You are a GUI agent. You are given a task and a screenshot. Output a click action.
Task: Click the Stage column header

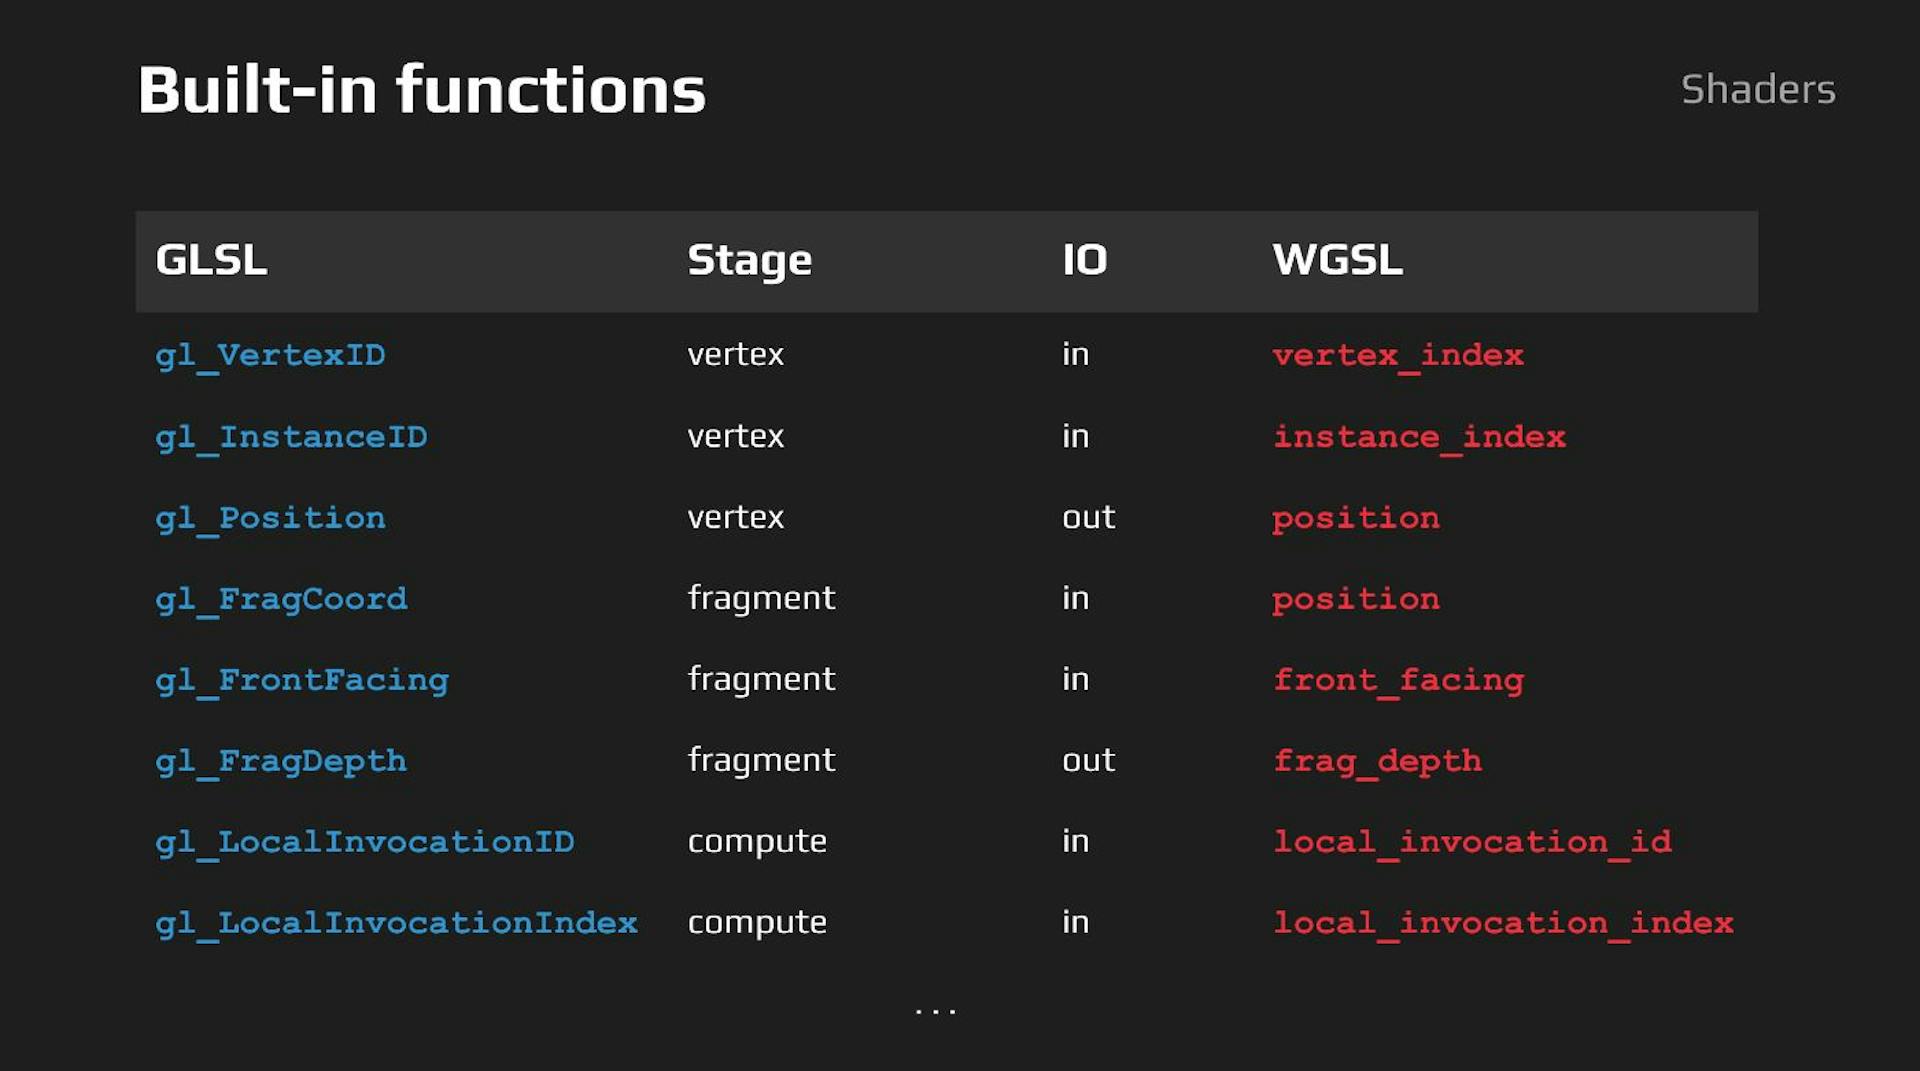[x=749, y=260]
